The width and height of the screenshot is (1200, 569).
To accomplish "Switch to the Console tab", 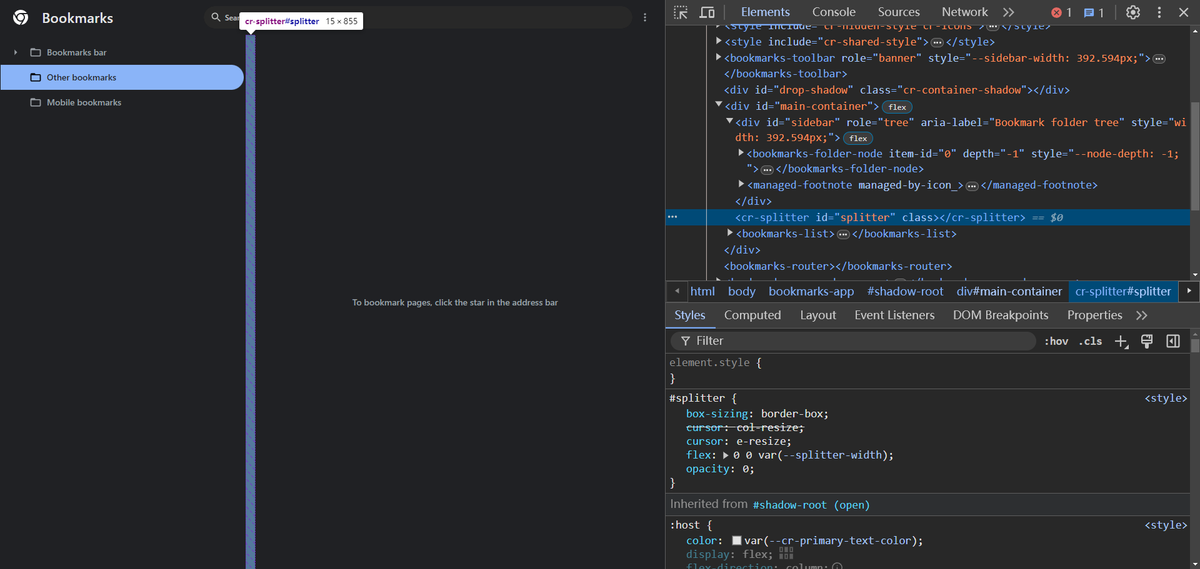I will click(833, 12).
